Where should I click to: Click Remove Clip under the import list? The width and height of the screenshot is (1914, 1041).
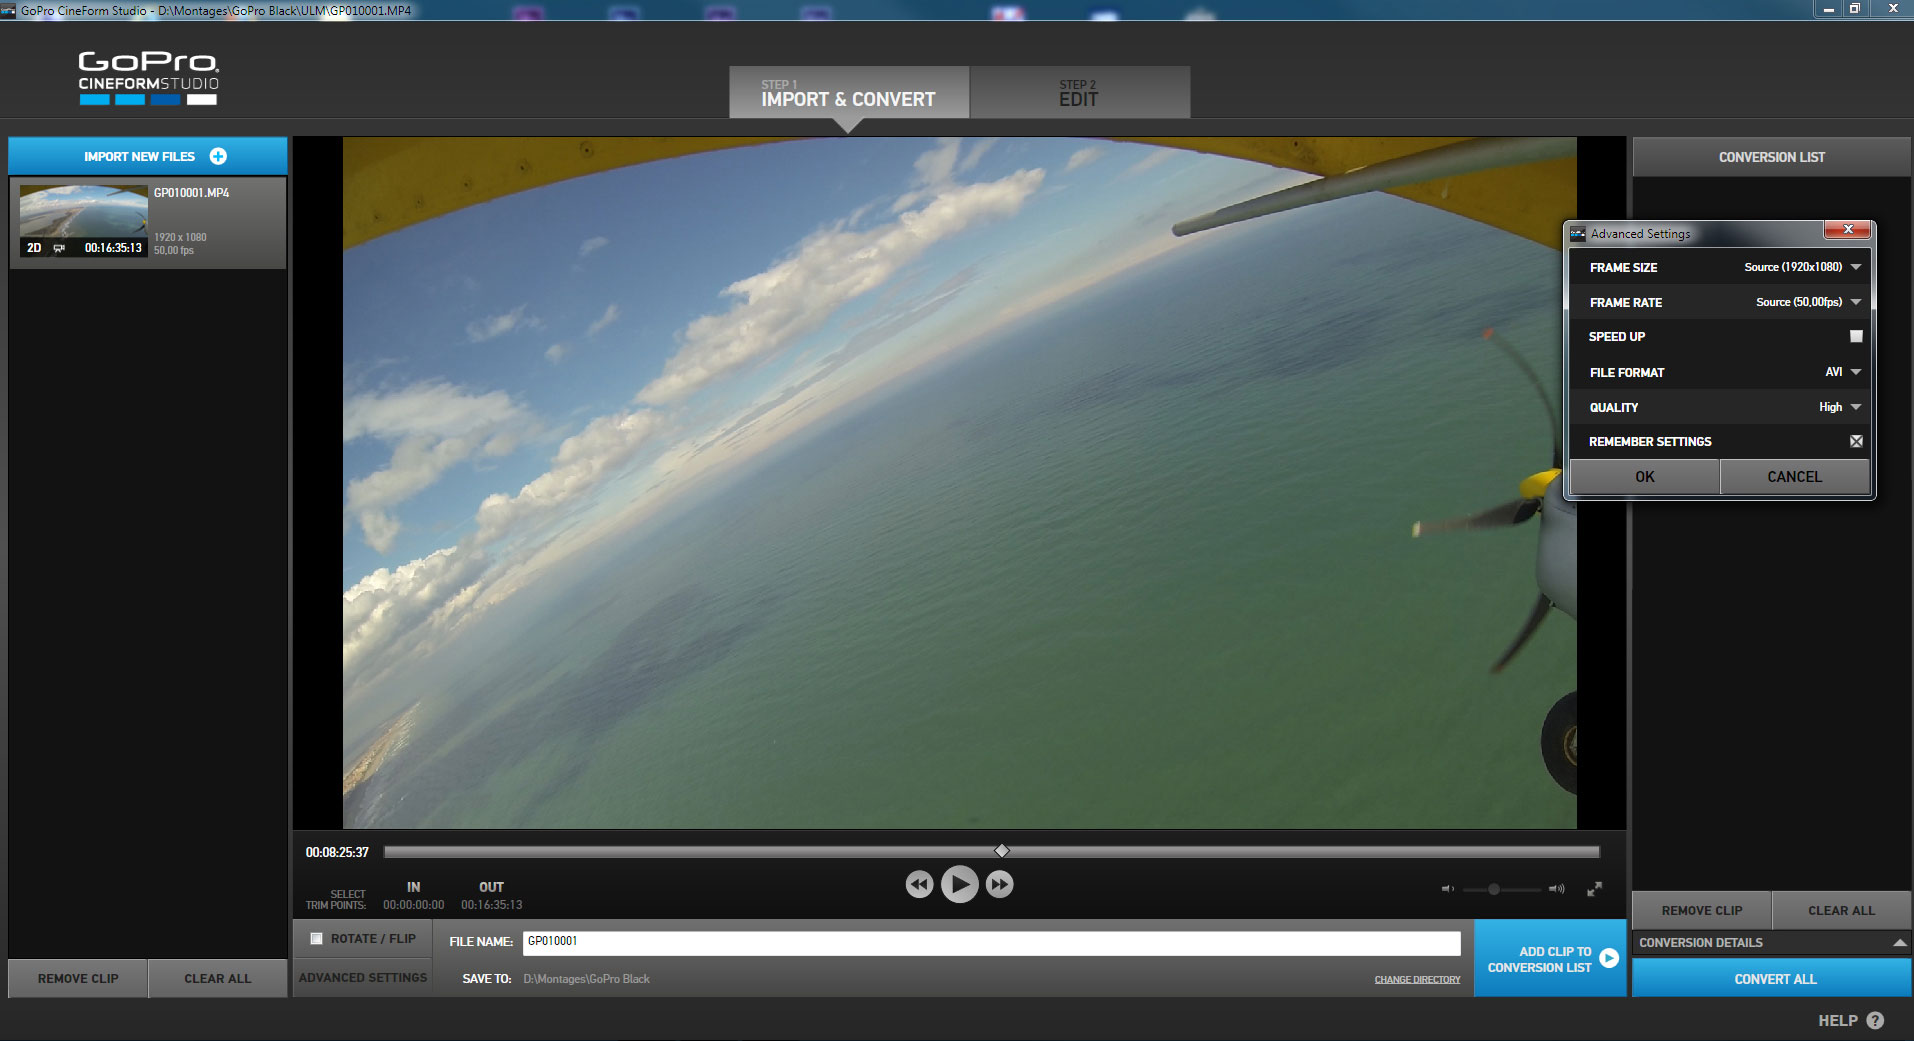coord(78,979)
